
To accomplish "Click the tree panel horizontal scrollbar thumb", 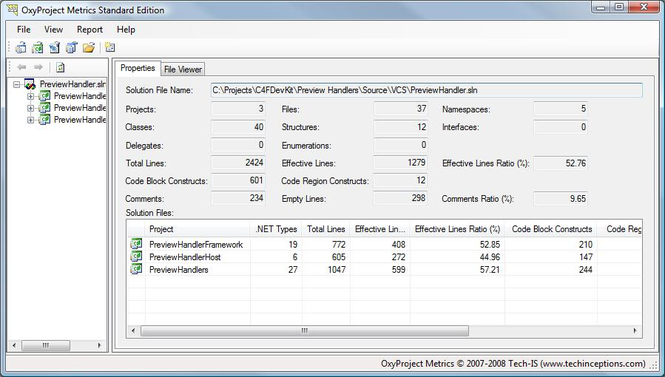I will coord(45,346).
